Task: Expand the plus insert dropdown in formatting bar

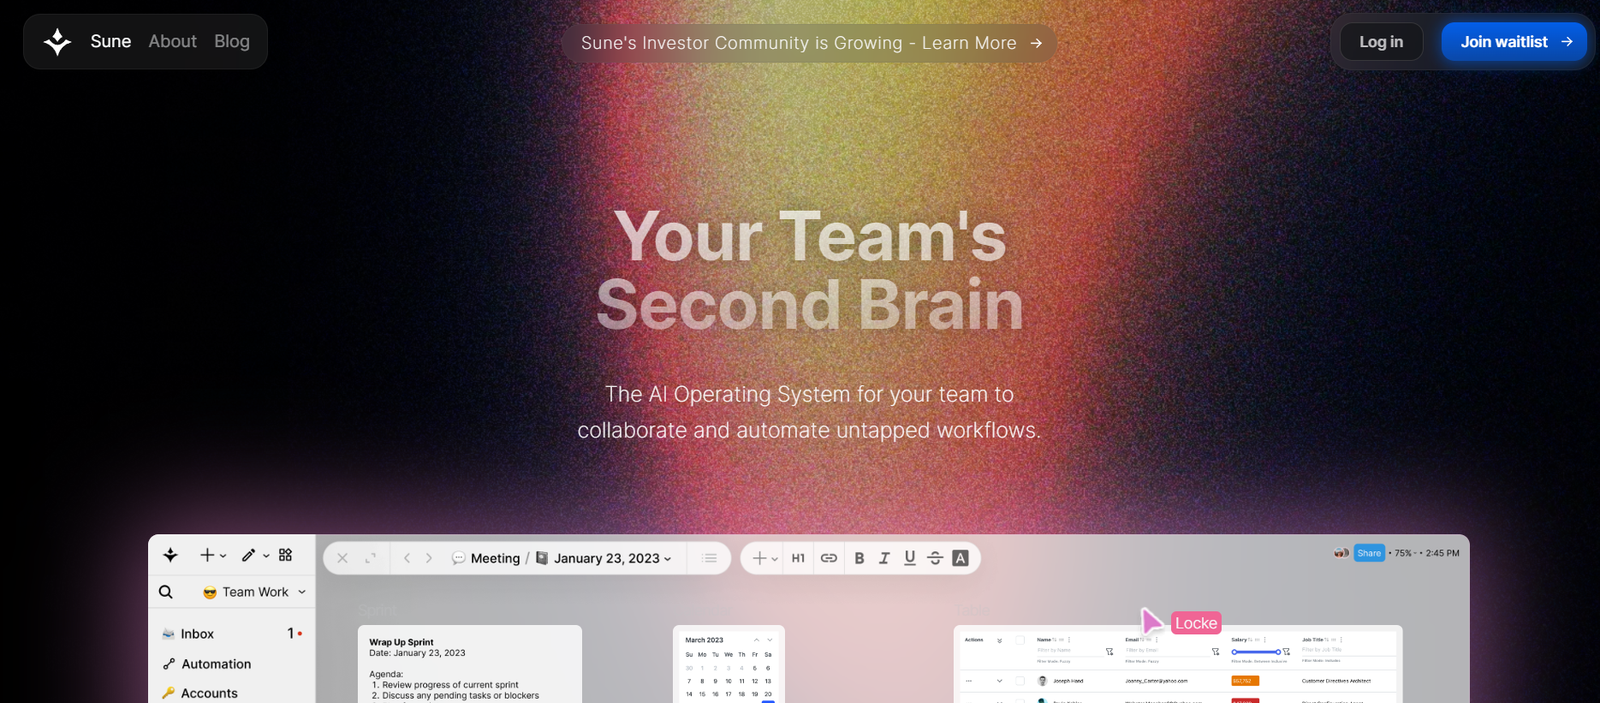Action: (765, 558)
